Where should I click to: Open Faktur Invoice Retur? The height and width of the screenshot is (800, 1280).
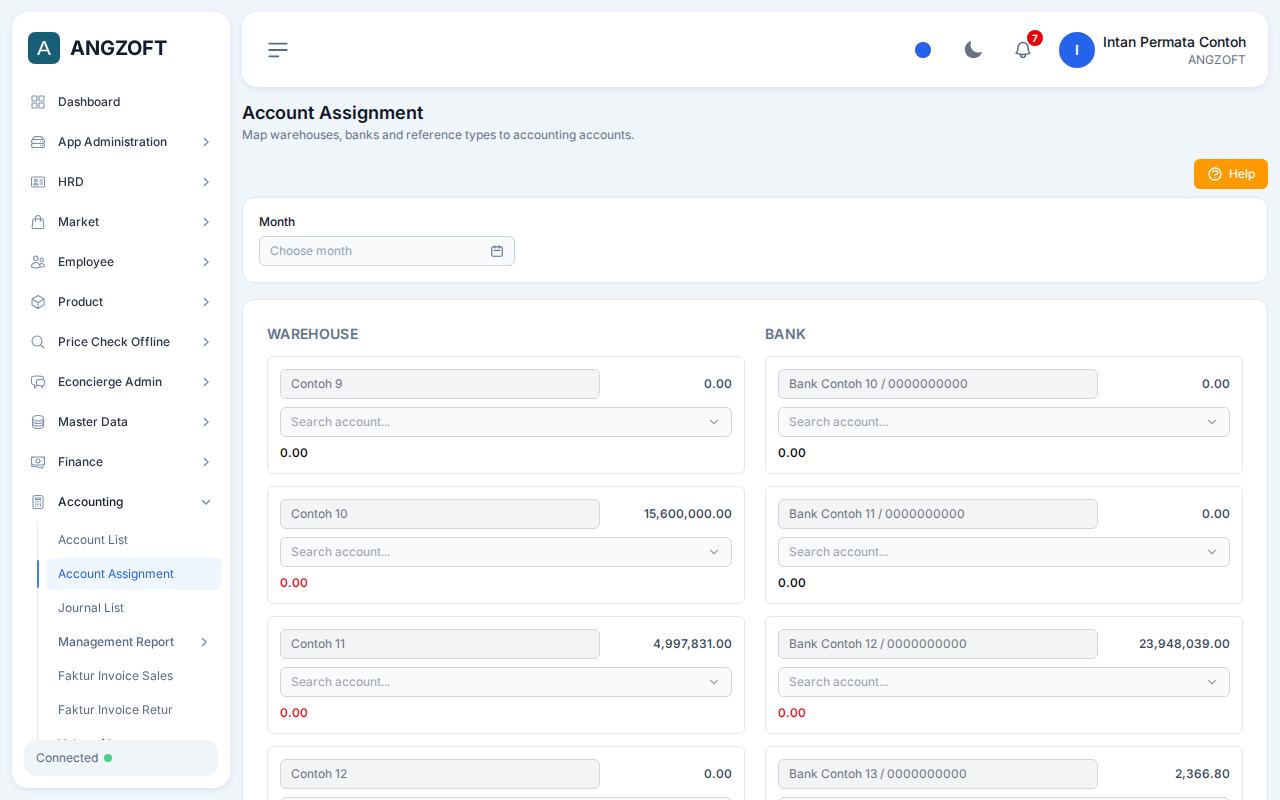tap(134, 710)
